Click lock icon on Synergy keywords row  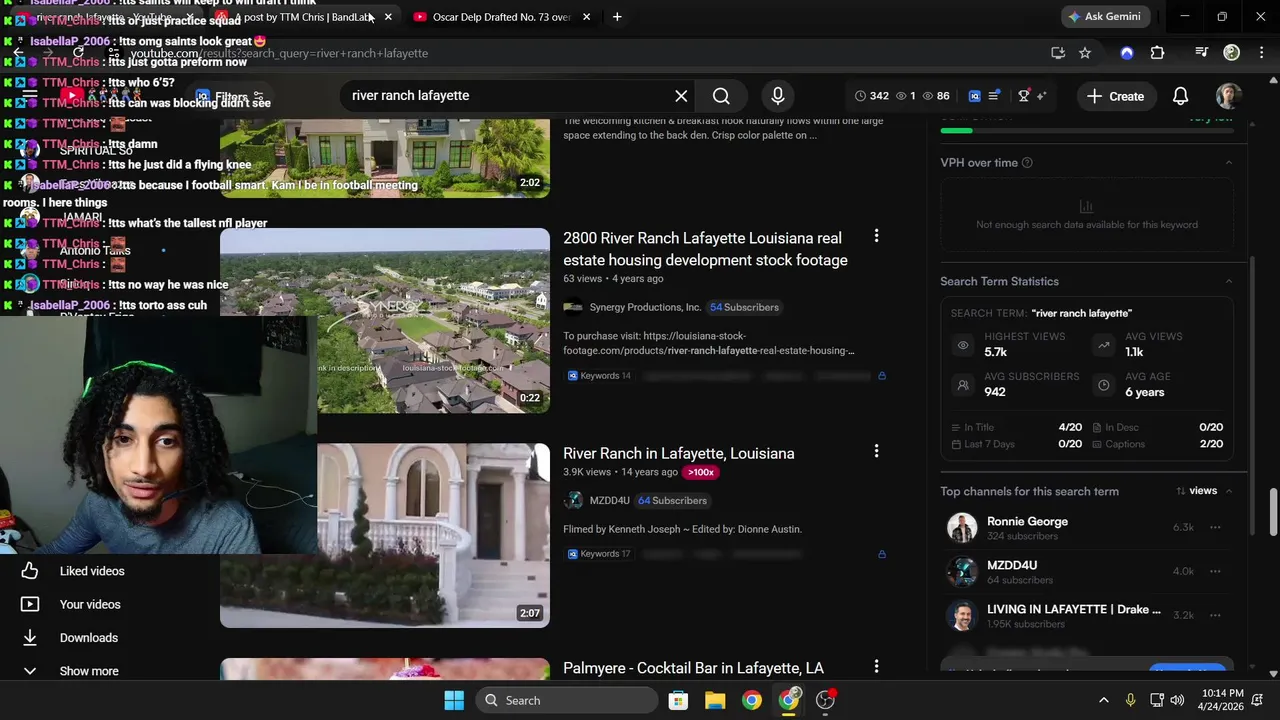click(x=881, y=376)
